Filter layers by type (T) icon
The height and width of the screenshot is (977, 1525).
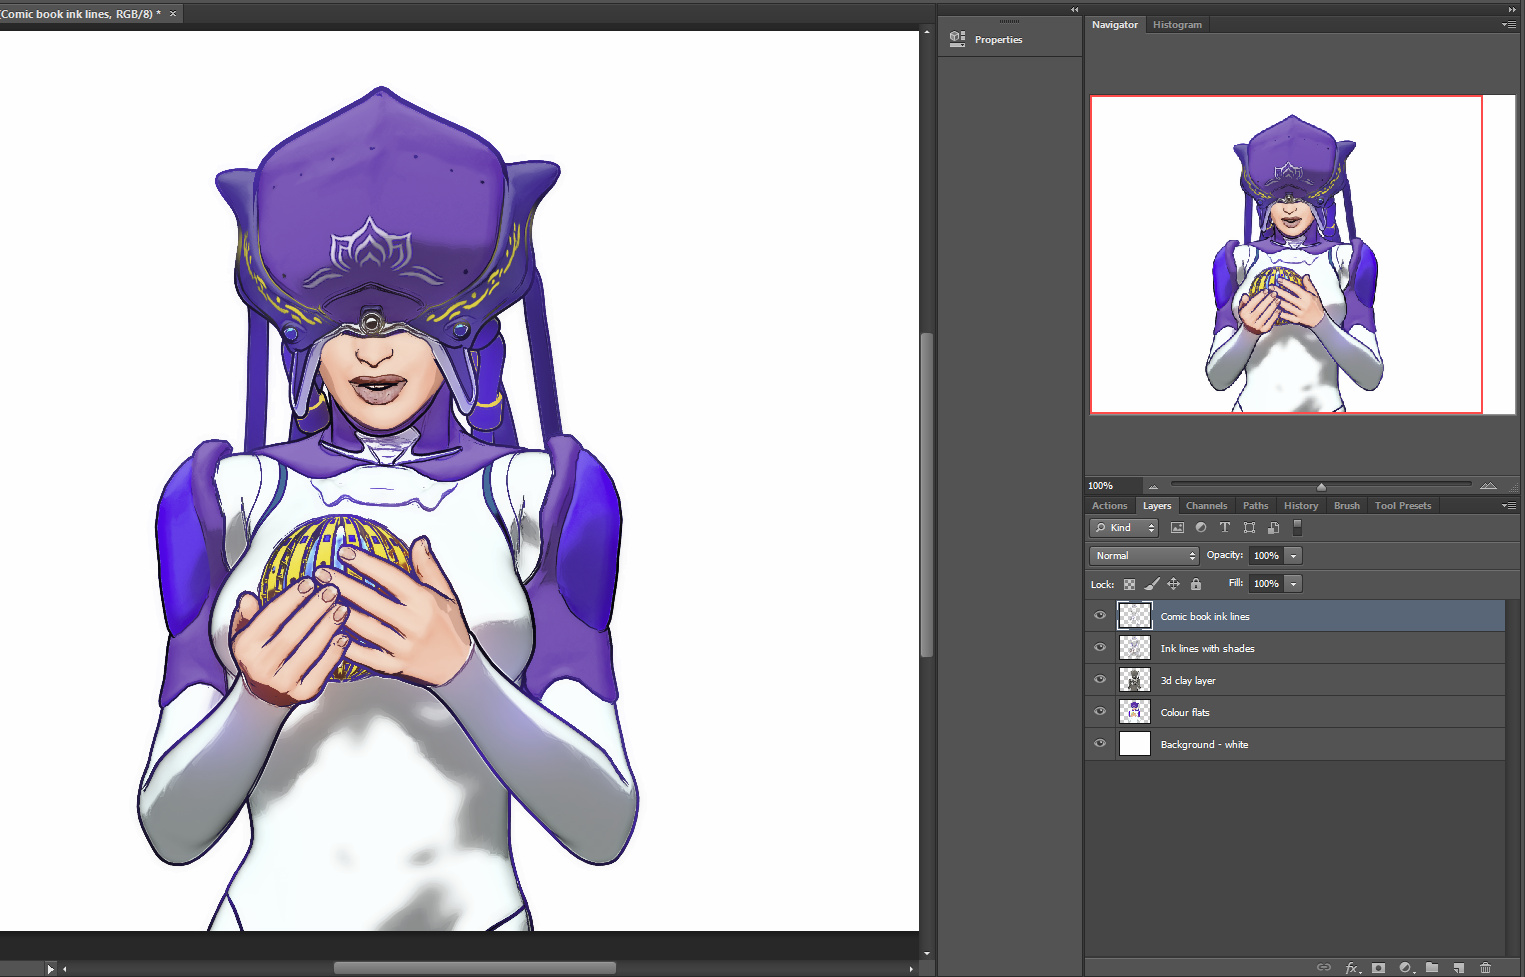[1224, 528]
